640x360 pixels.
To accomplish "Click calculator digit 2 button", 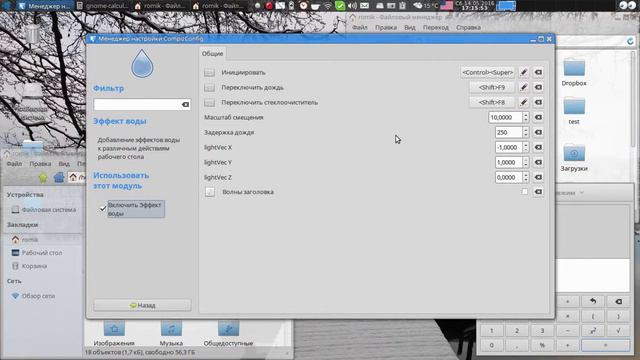I will click(x=517, y=331).
